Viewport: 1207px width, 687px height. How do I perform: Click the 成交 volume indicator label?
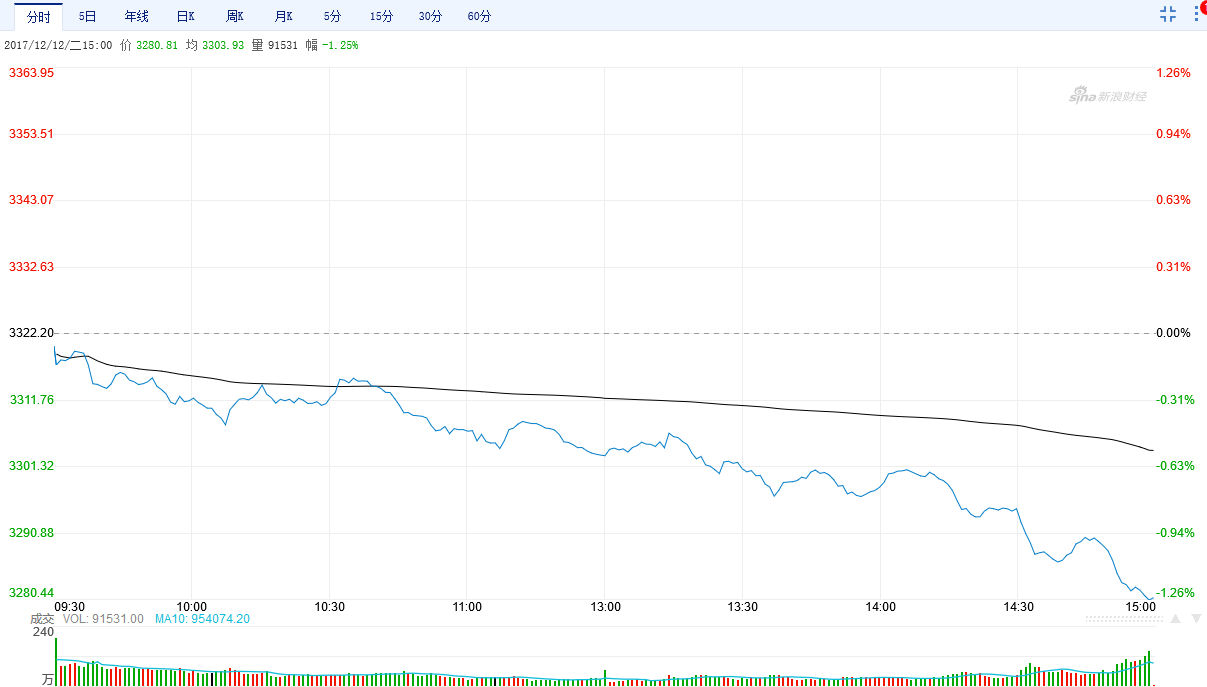40,619
